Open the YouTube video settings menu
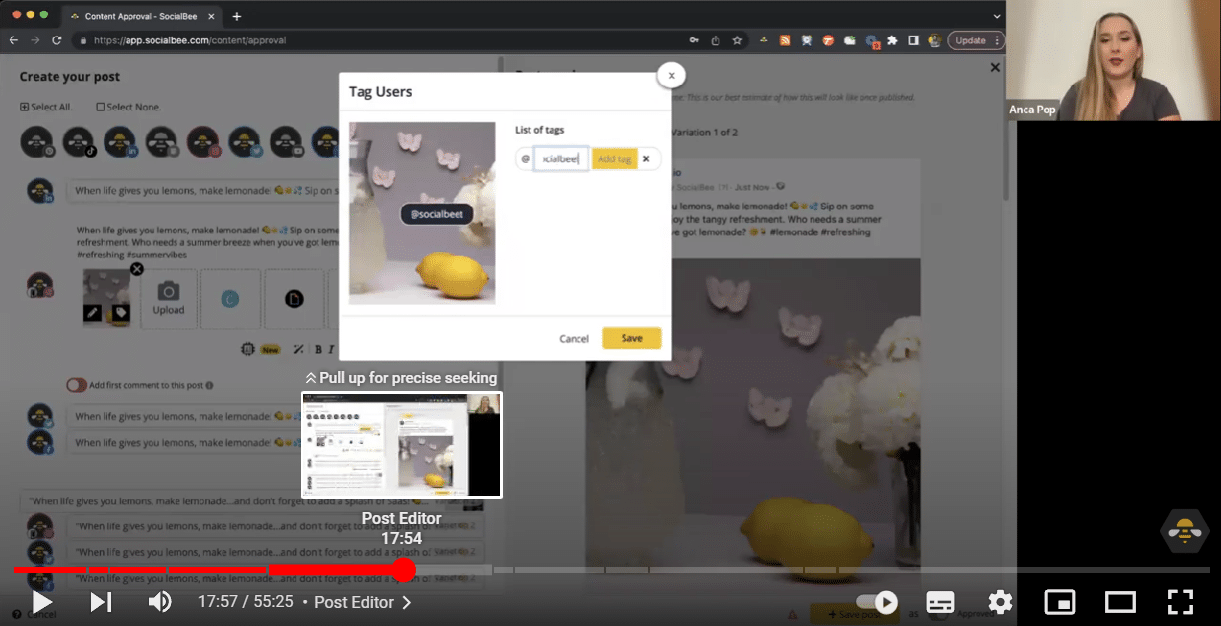This screenshot has width=1221, height=626. tap(999, 601)
